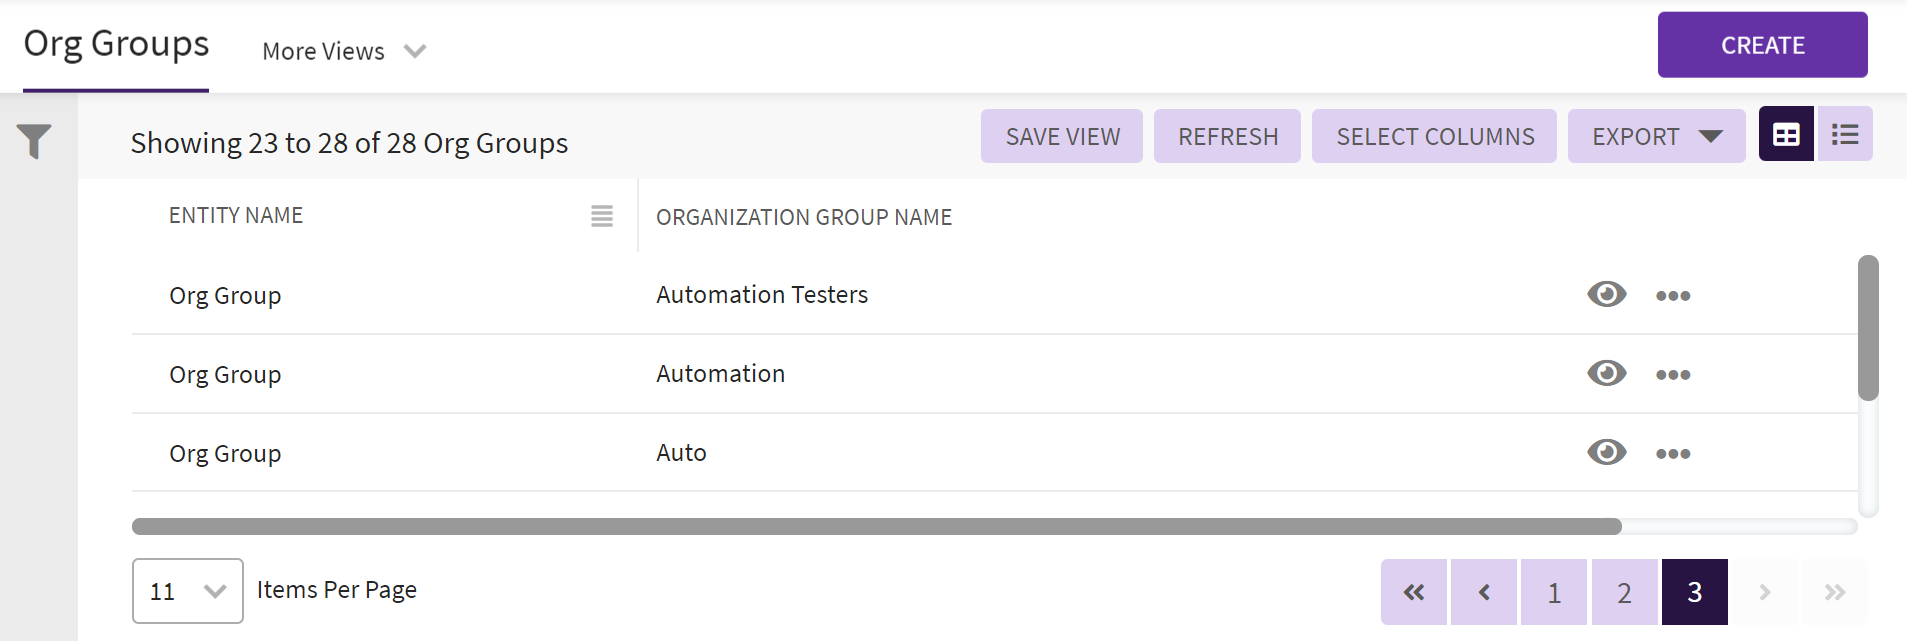This screenshot has height=641, width=1907.
Task: View the Automation Testers org group
Action: (x=1607, y=294)
